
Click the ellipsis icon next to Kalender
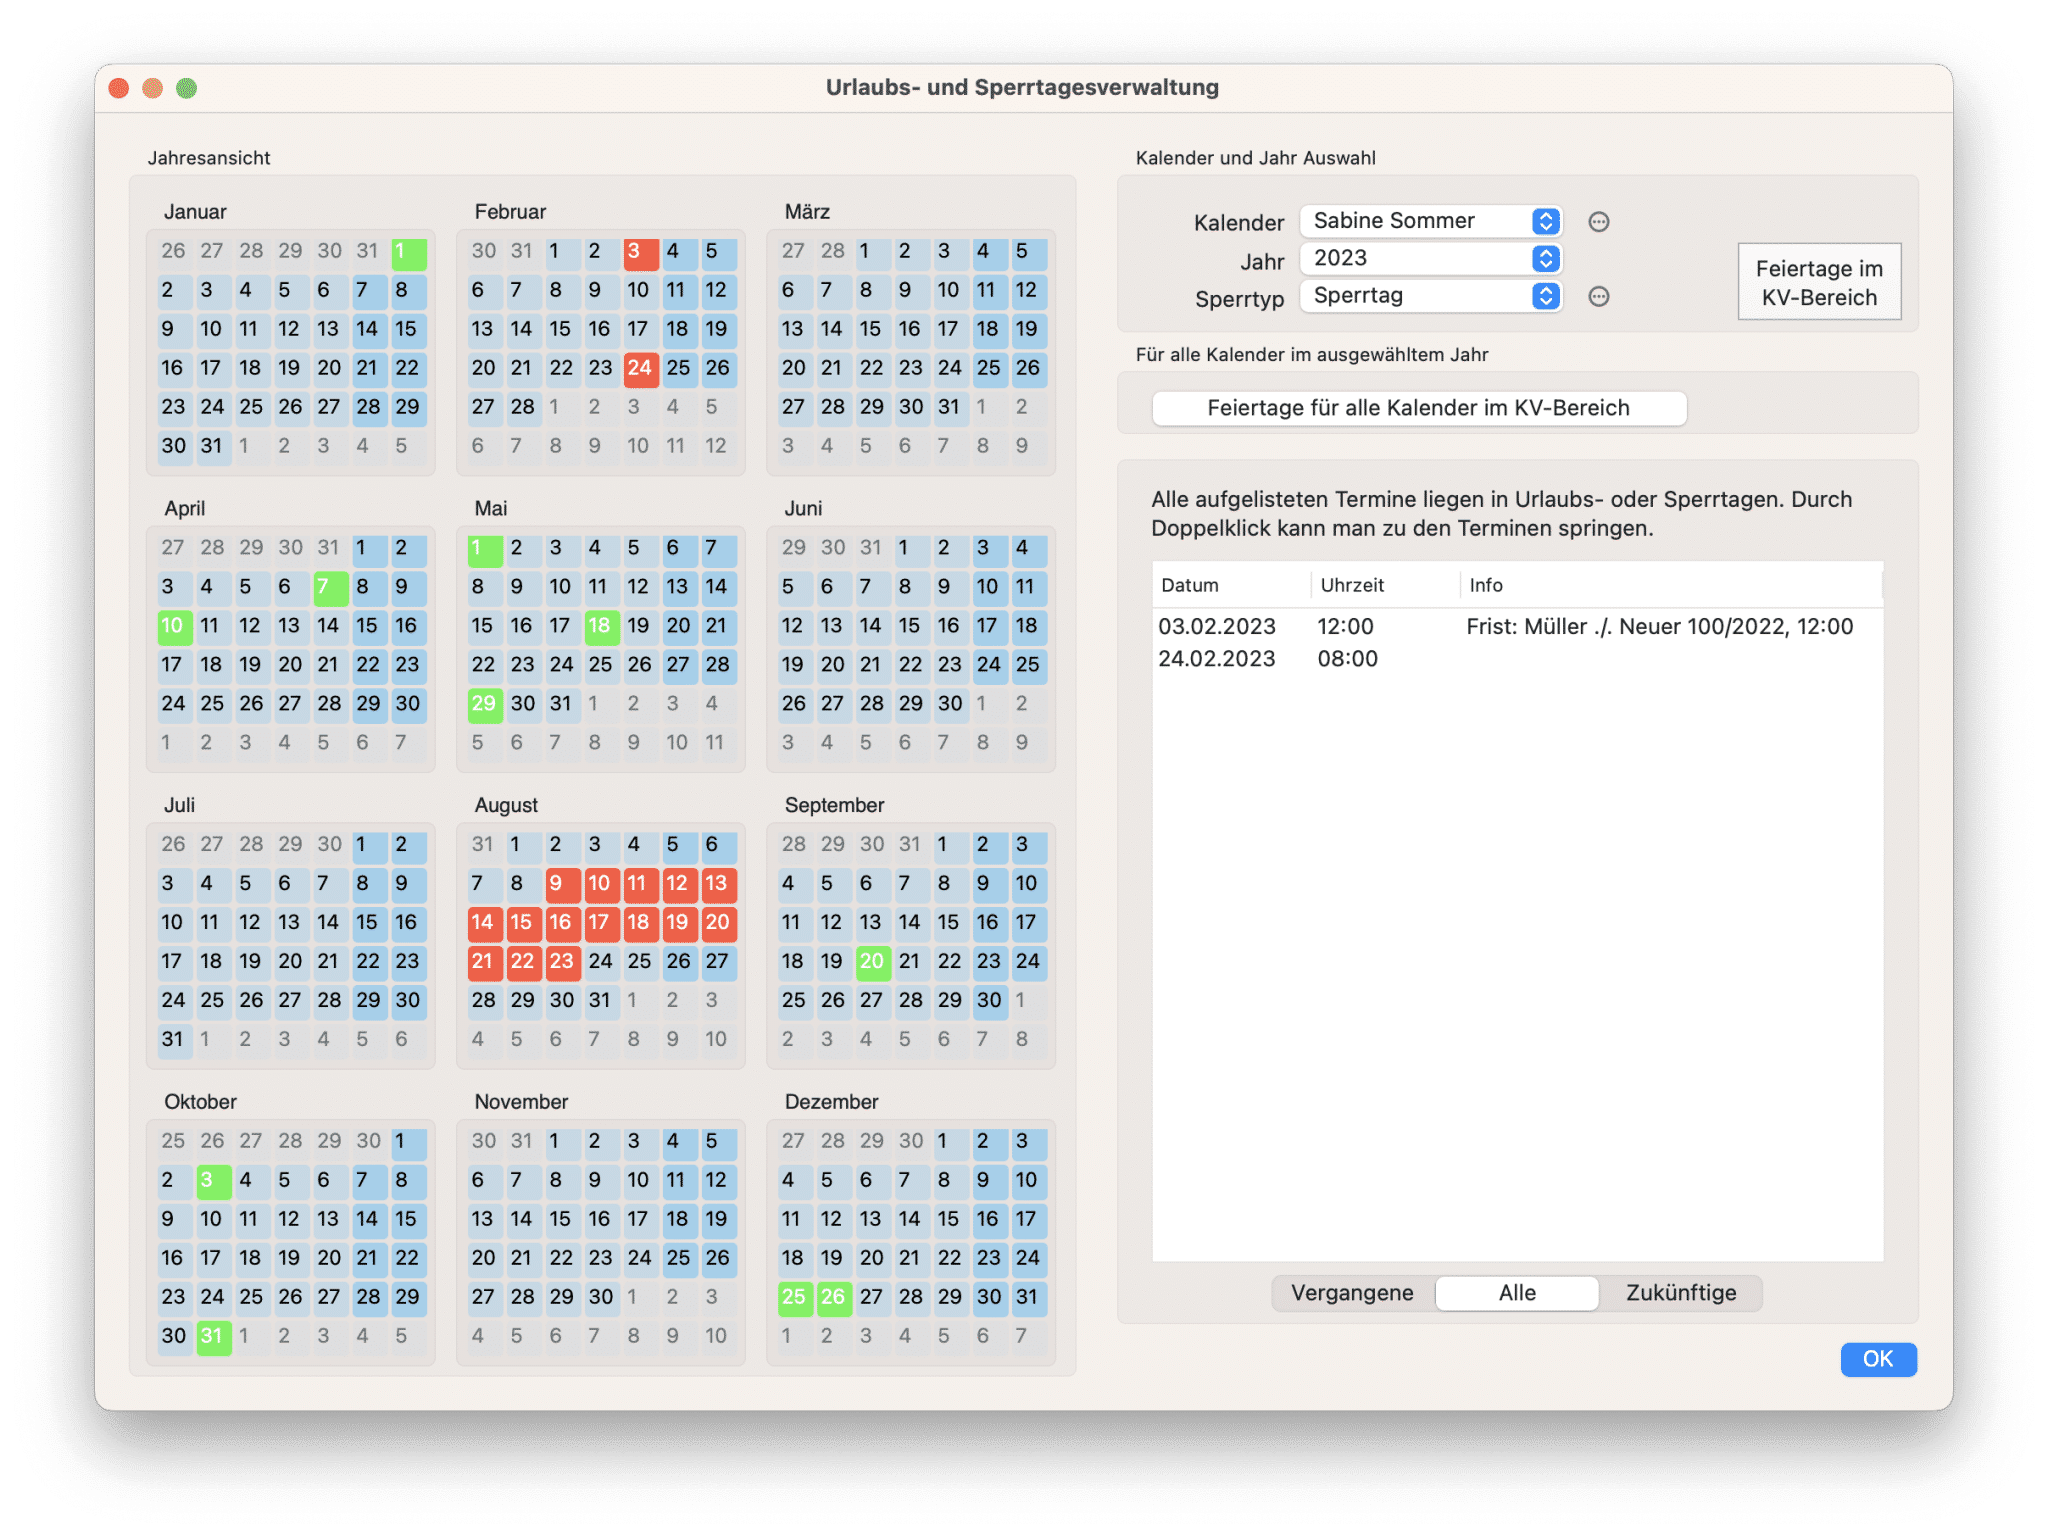[1598, 222]
